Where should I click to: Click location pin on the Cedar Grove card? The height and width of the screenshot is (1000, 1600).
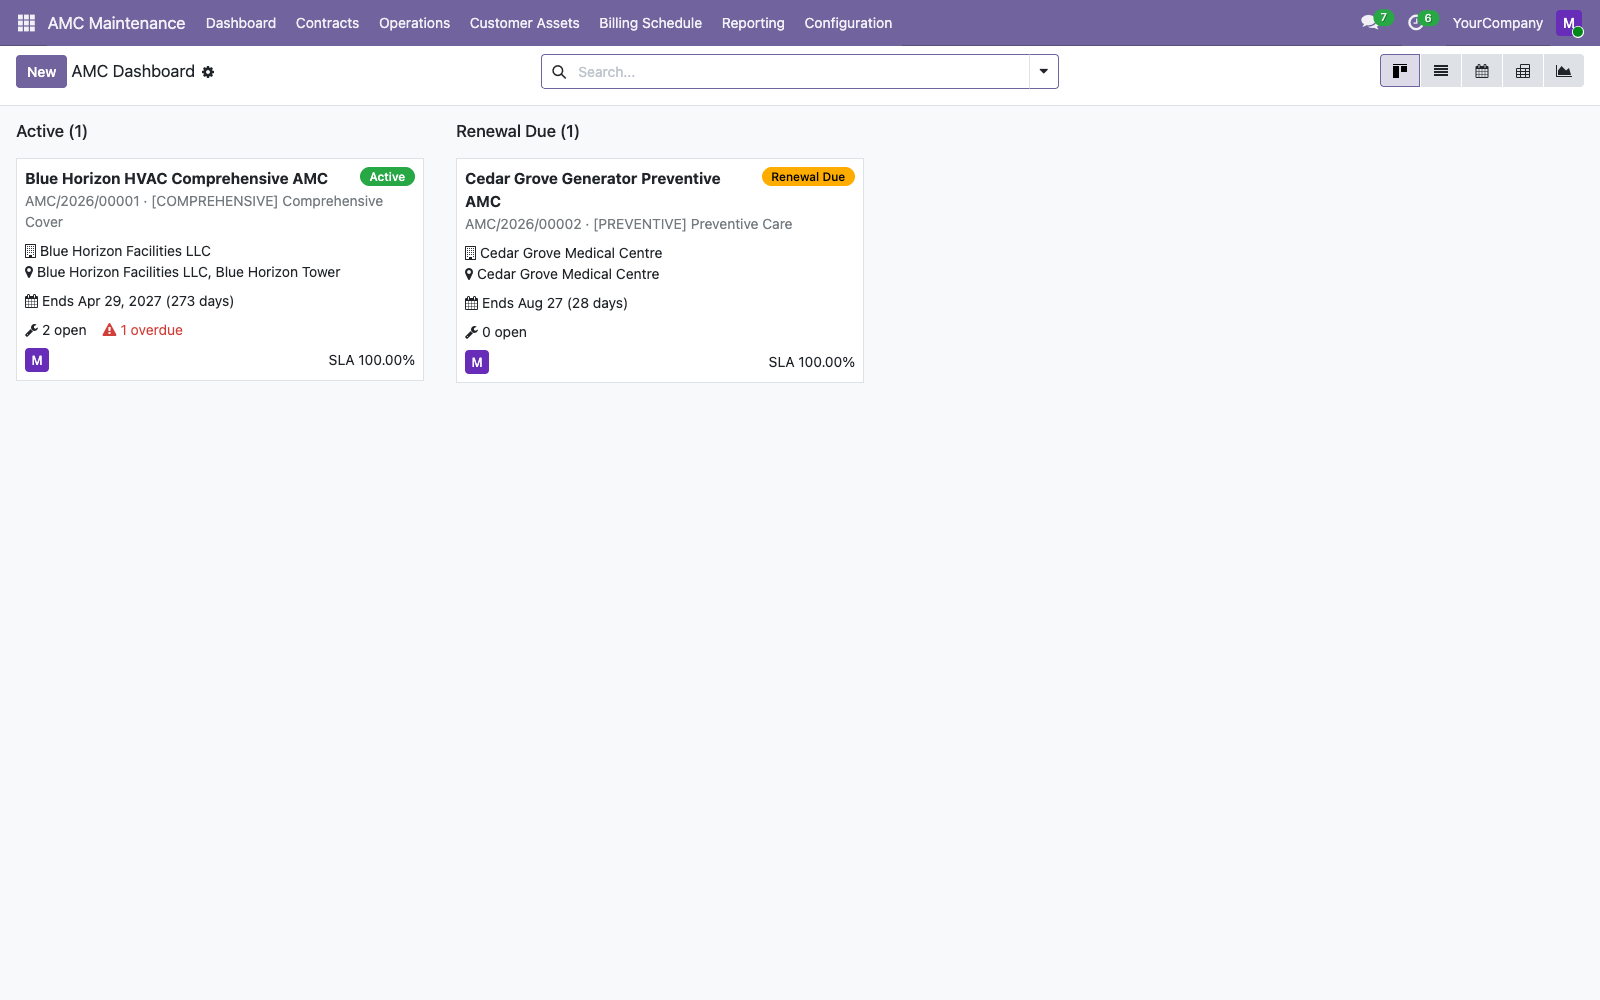(469, 274)
